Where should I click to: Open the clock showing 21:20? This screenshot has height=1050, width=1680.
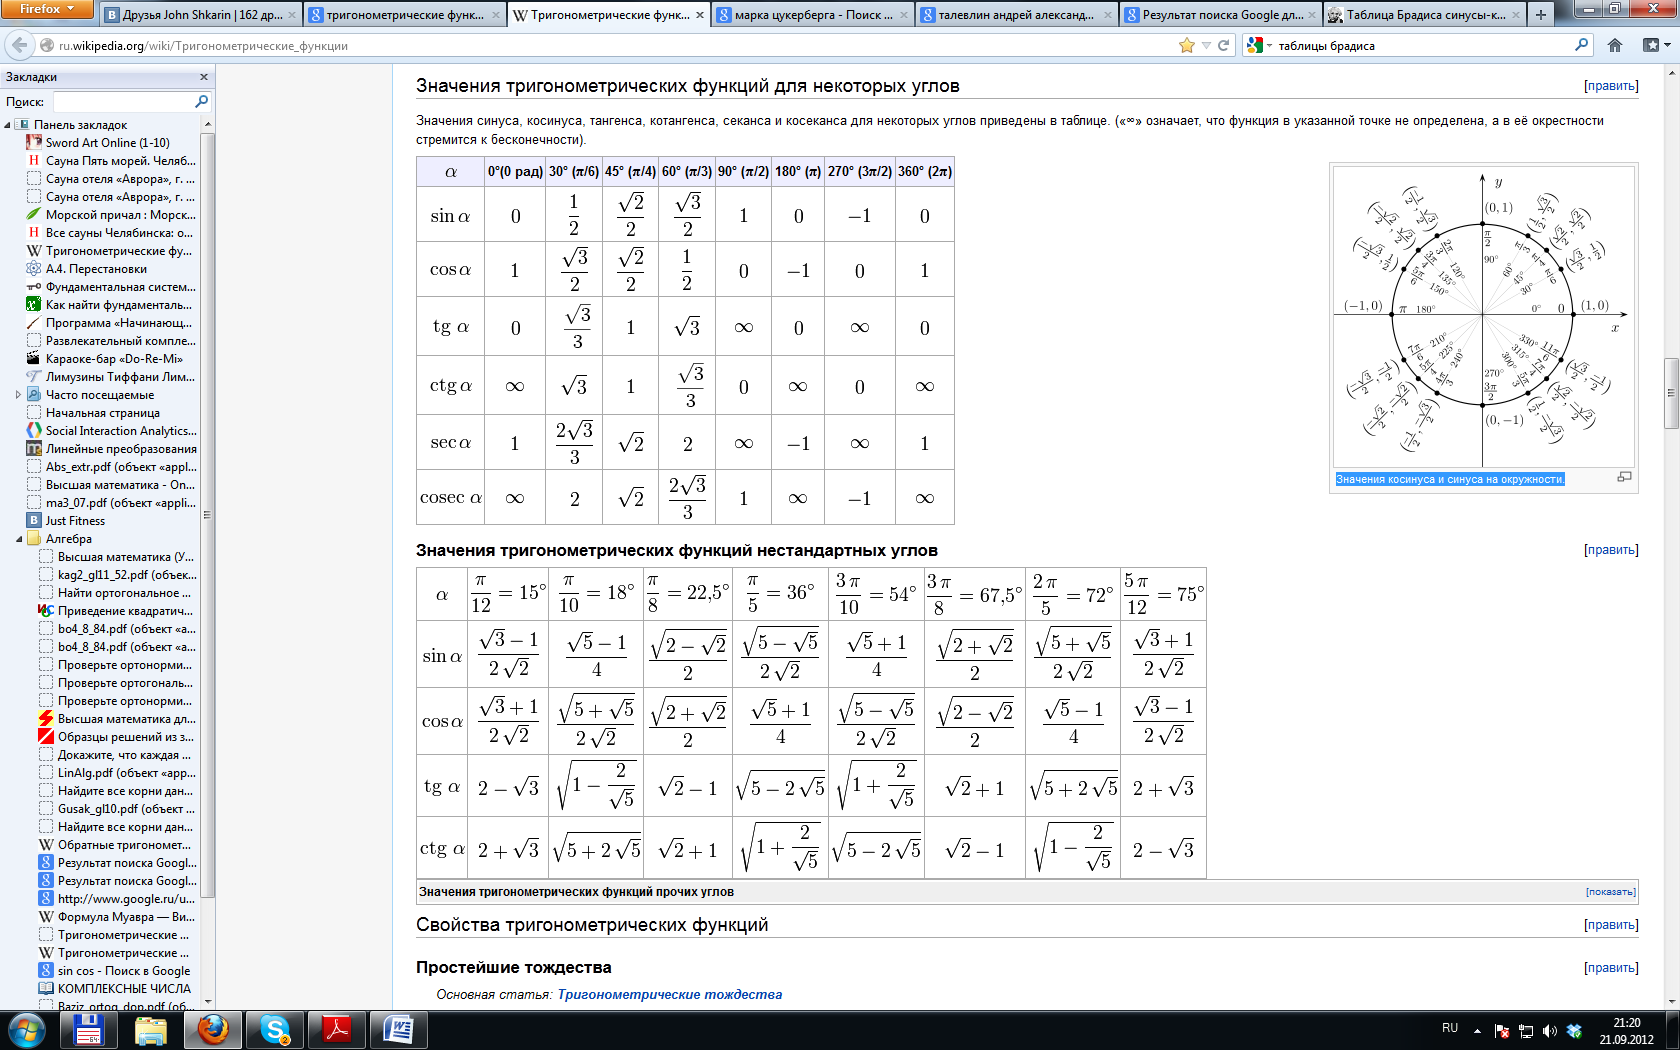(1626, 1031)
